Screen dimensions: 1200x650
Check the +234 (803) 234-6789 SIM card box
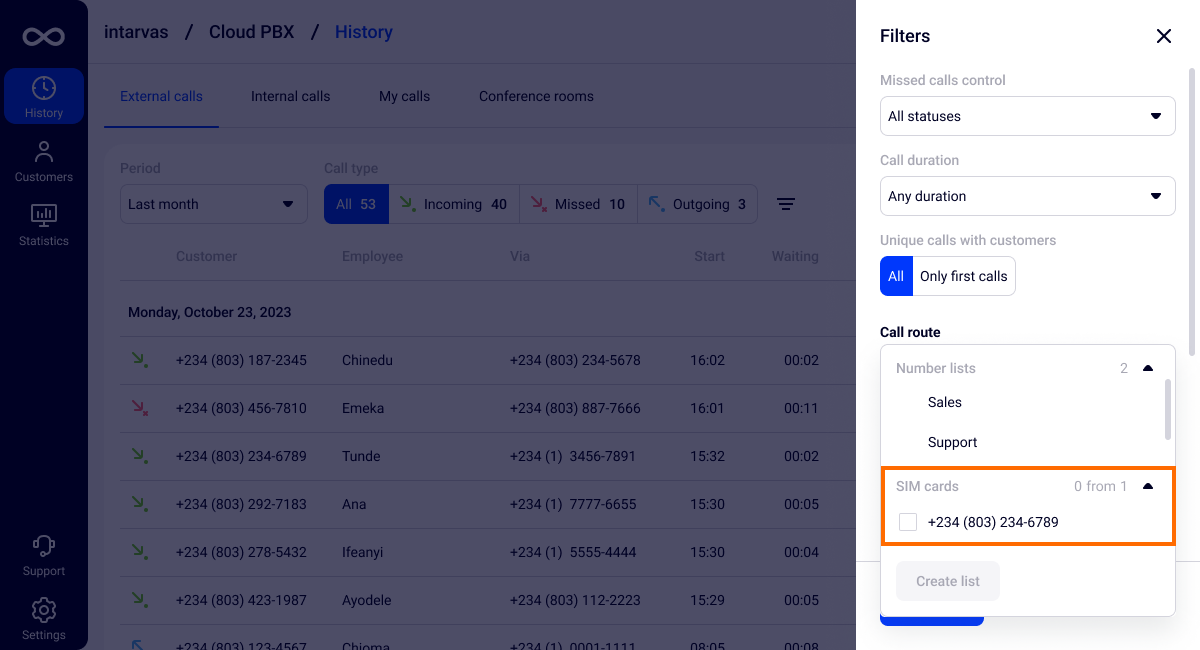click(908, 522)
